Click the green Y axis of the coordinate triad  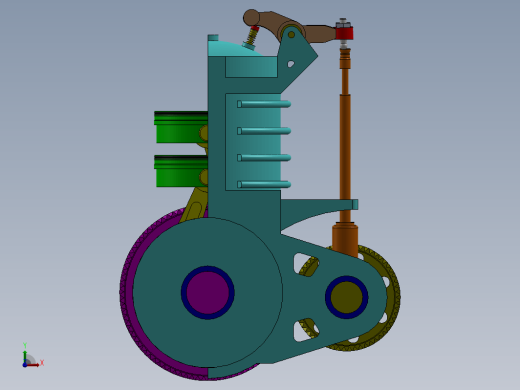coord(25,357)
